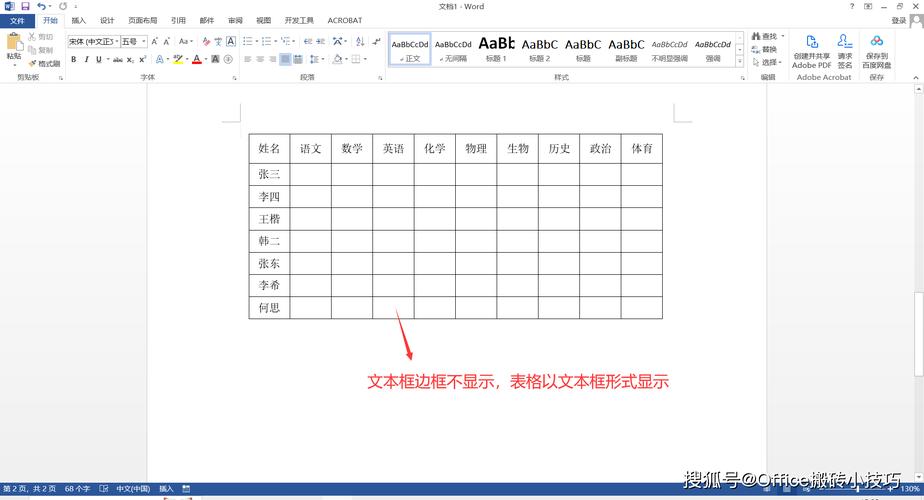Toggle justify alignment

(x=285, y=59)
